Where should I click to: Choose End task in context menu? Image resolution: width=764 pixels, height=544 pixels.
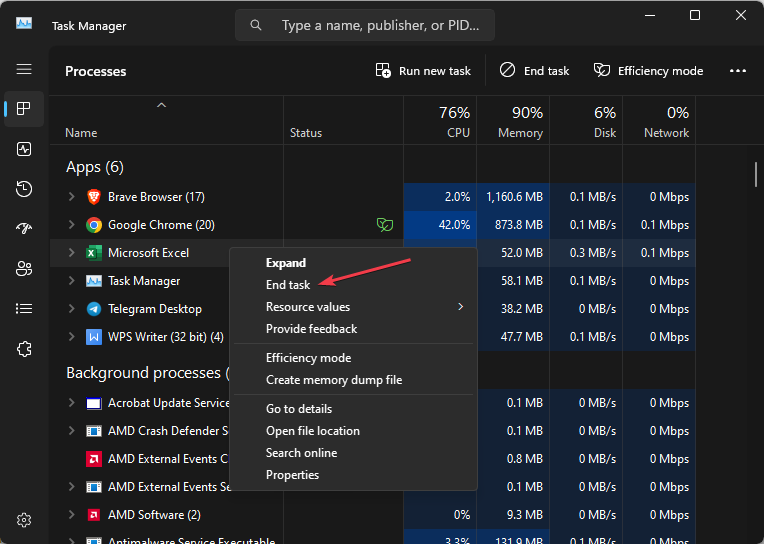click(288, 285)
